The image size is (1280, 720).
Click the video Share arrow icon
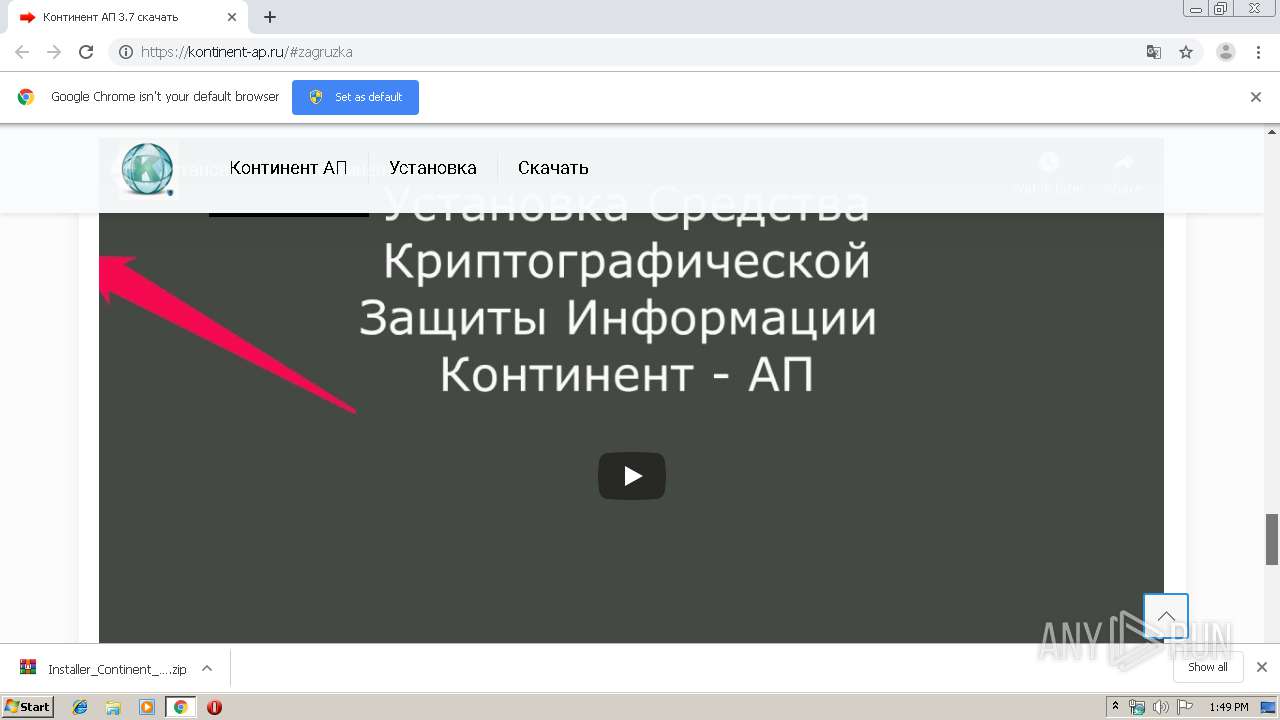coord(1124,162)
